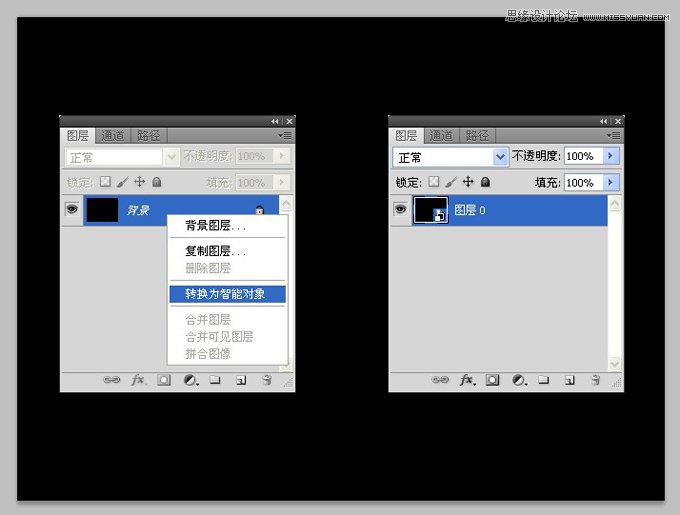
Task: Click 背景 layer thumbnail
Action: point(102,210)
